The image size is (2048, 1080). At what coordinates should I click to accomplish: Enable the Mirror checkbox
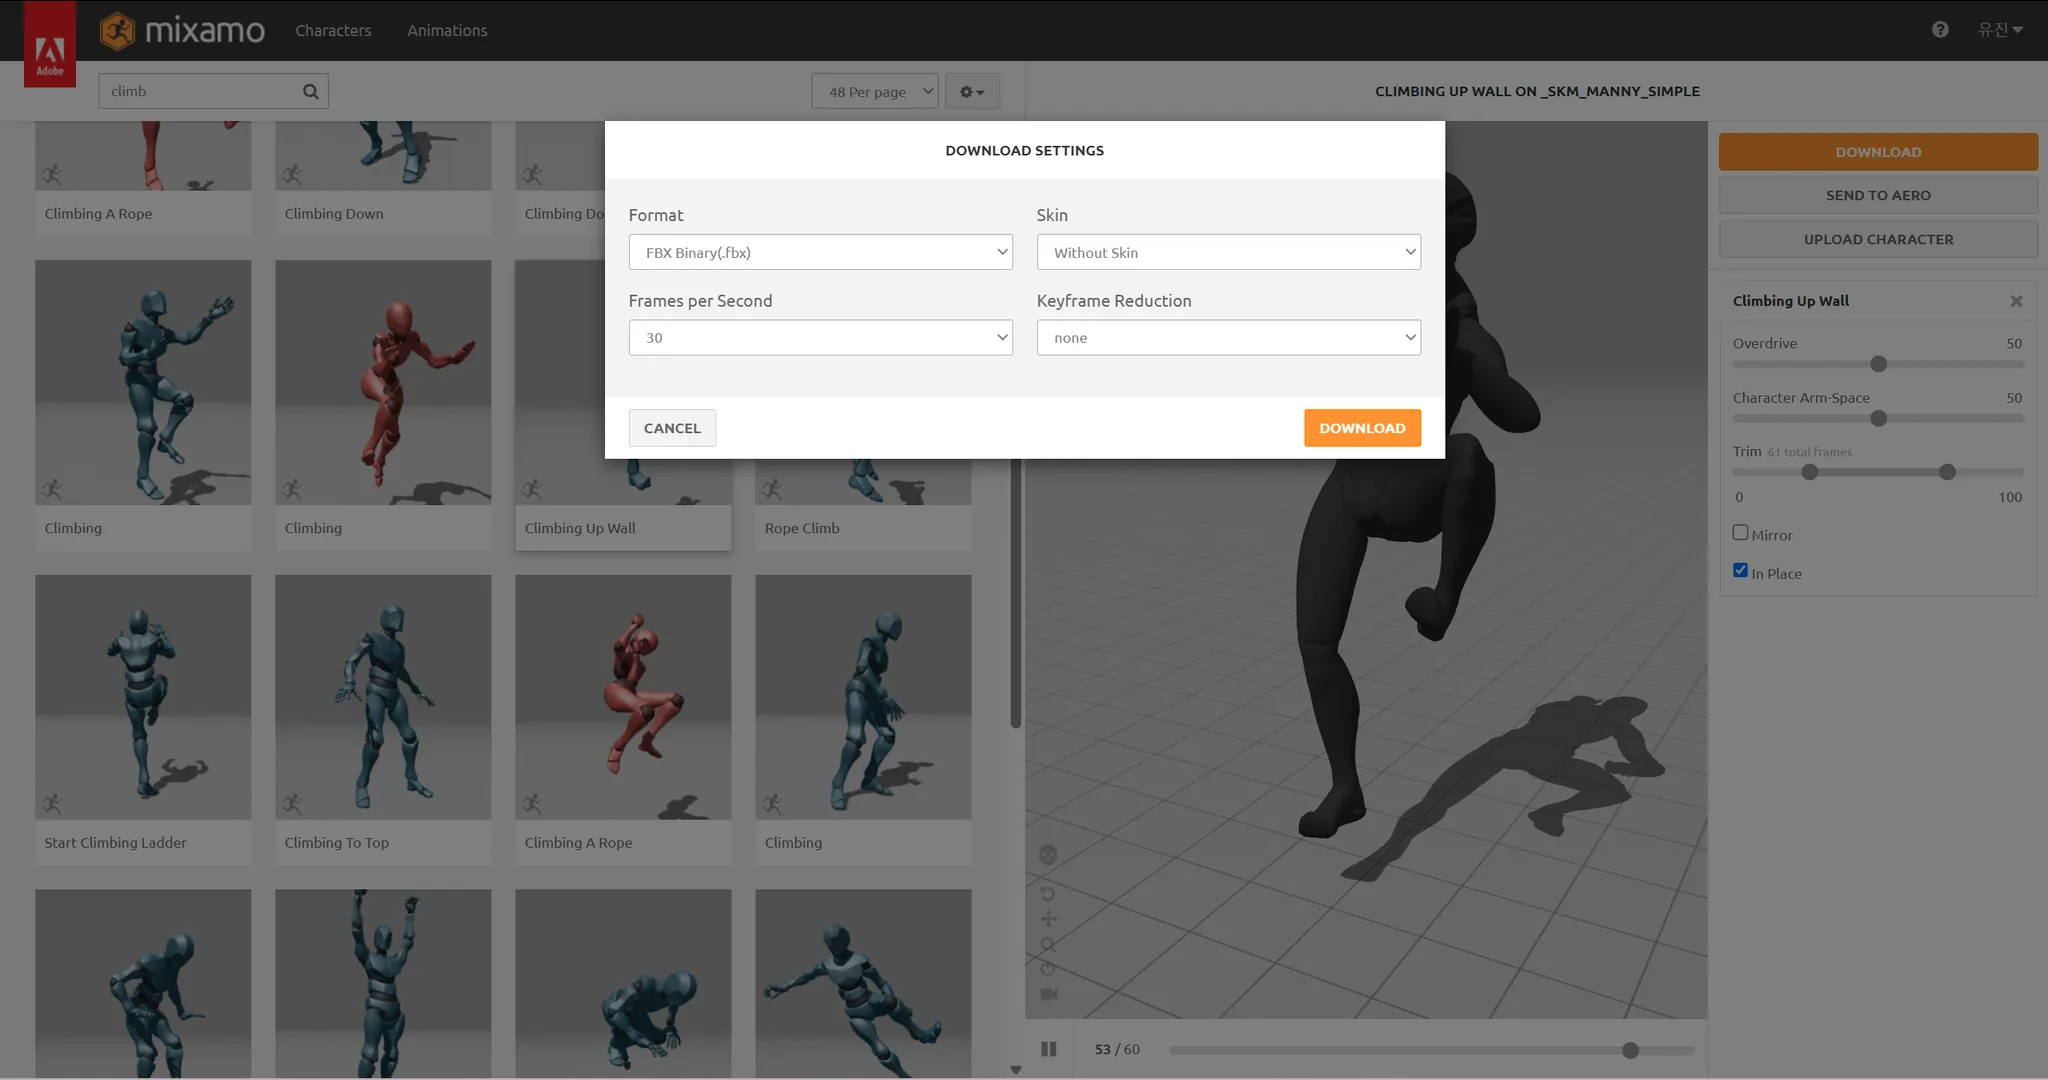coord(1740,533)
